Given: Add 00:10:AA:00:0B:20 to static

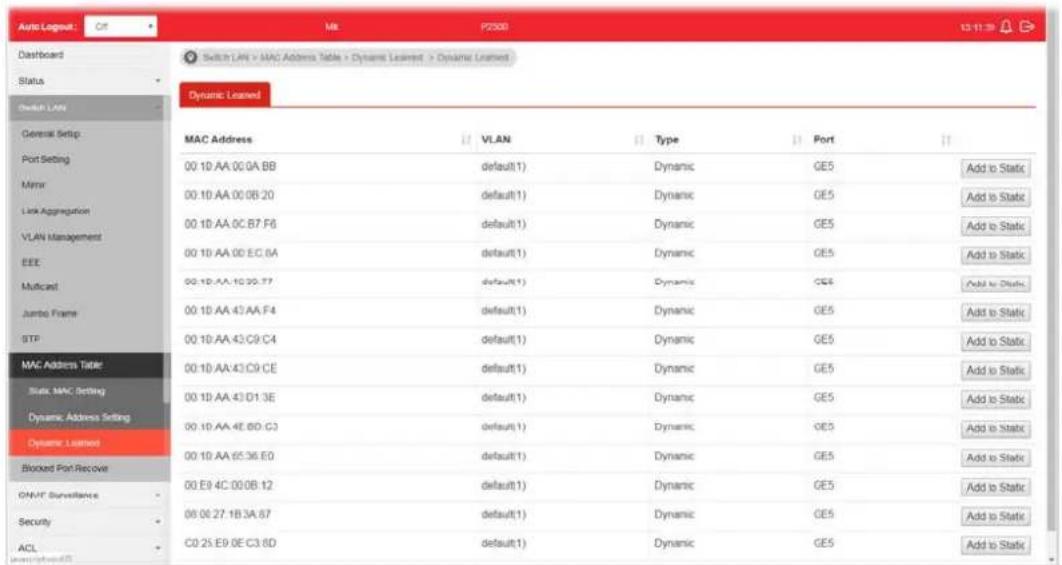Looking at the screenshot, I should coord(995,197).
